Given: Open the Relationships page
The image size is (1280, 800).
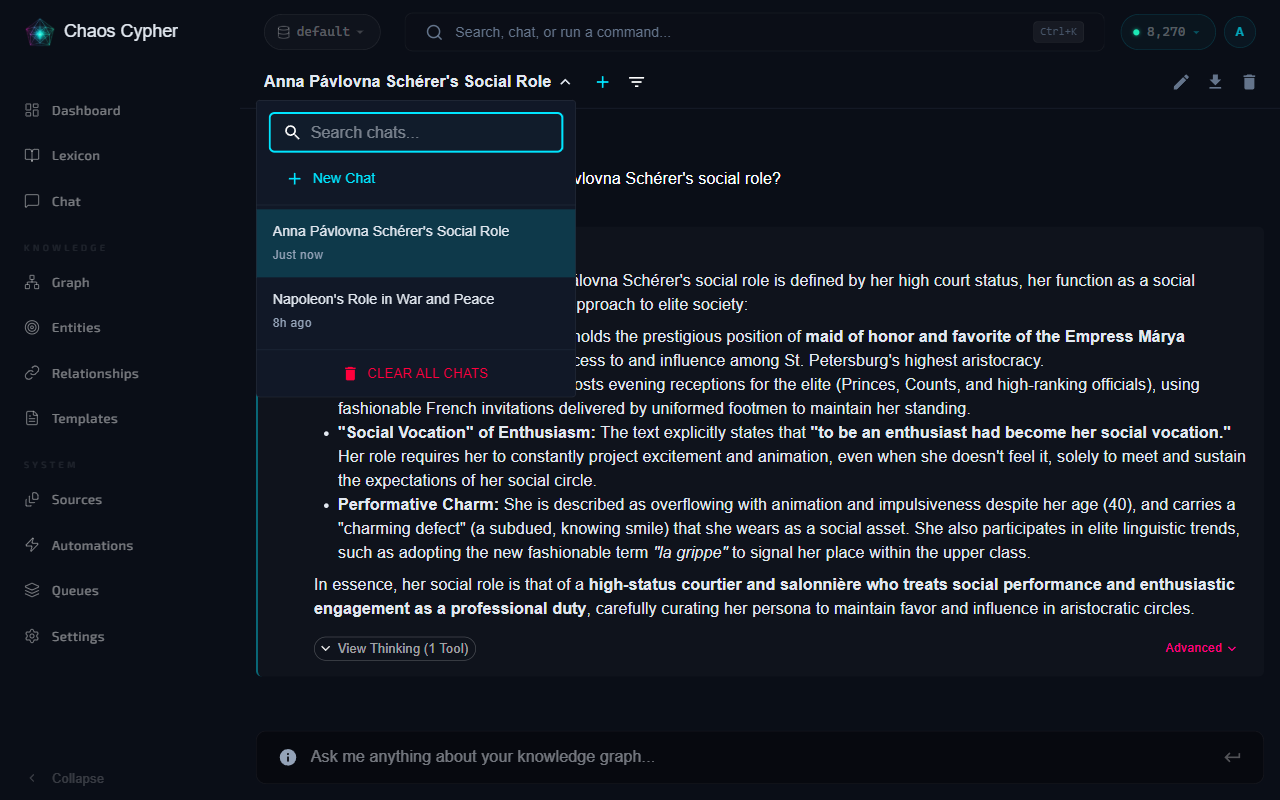Looking at the screenshot, I should tap(95, 373).
